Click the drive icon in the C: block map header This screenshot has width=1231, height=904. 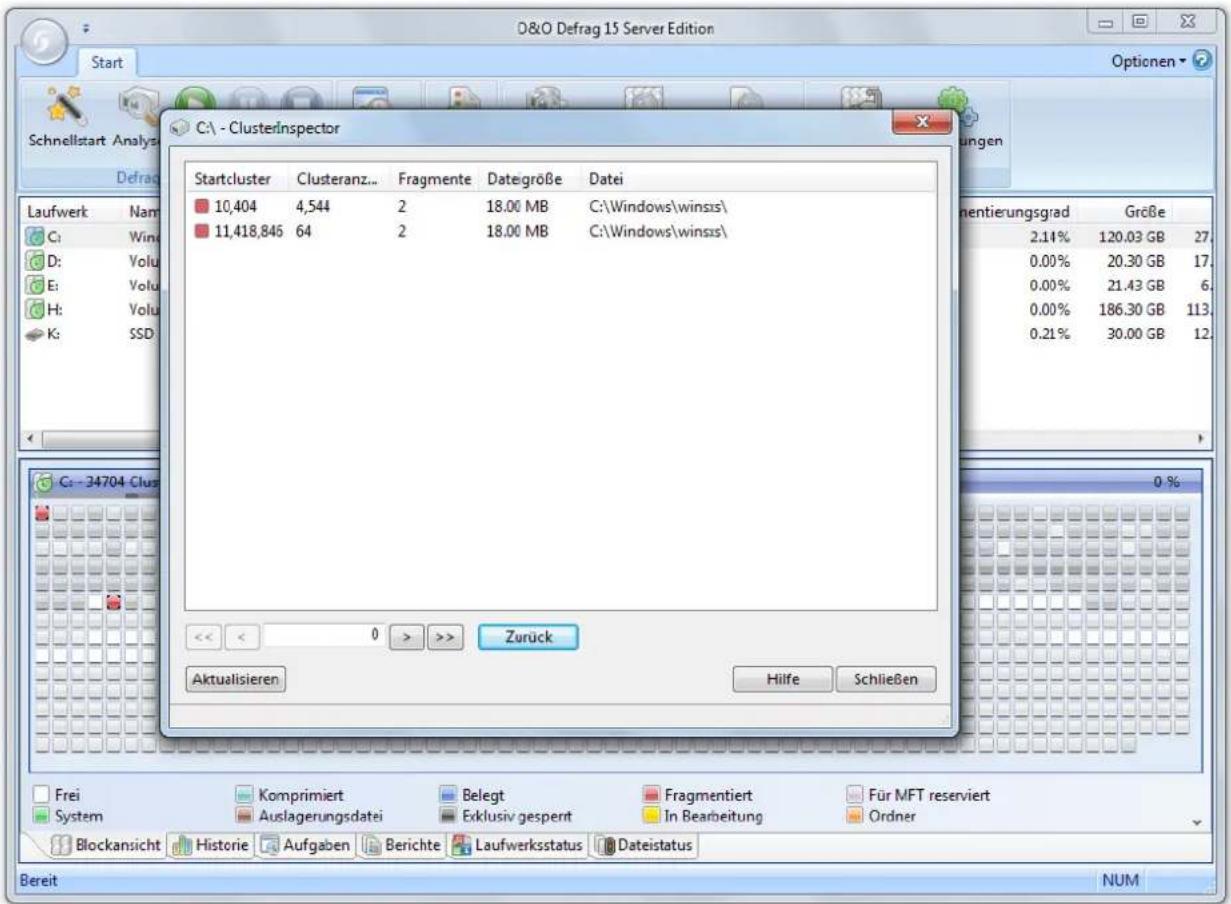tap(44, 481)
